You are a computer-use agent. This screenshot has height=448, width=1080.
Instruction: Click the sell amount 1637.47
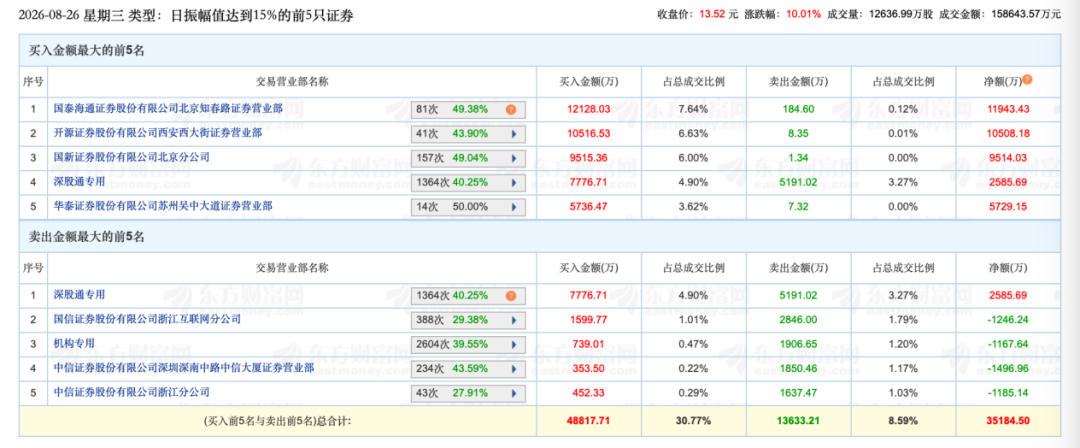[799, 393]
